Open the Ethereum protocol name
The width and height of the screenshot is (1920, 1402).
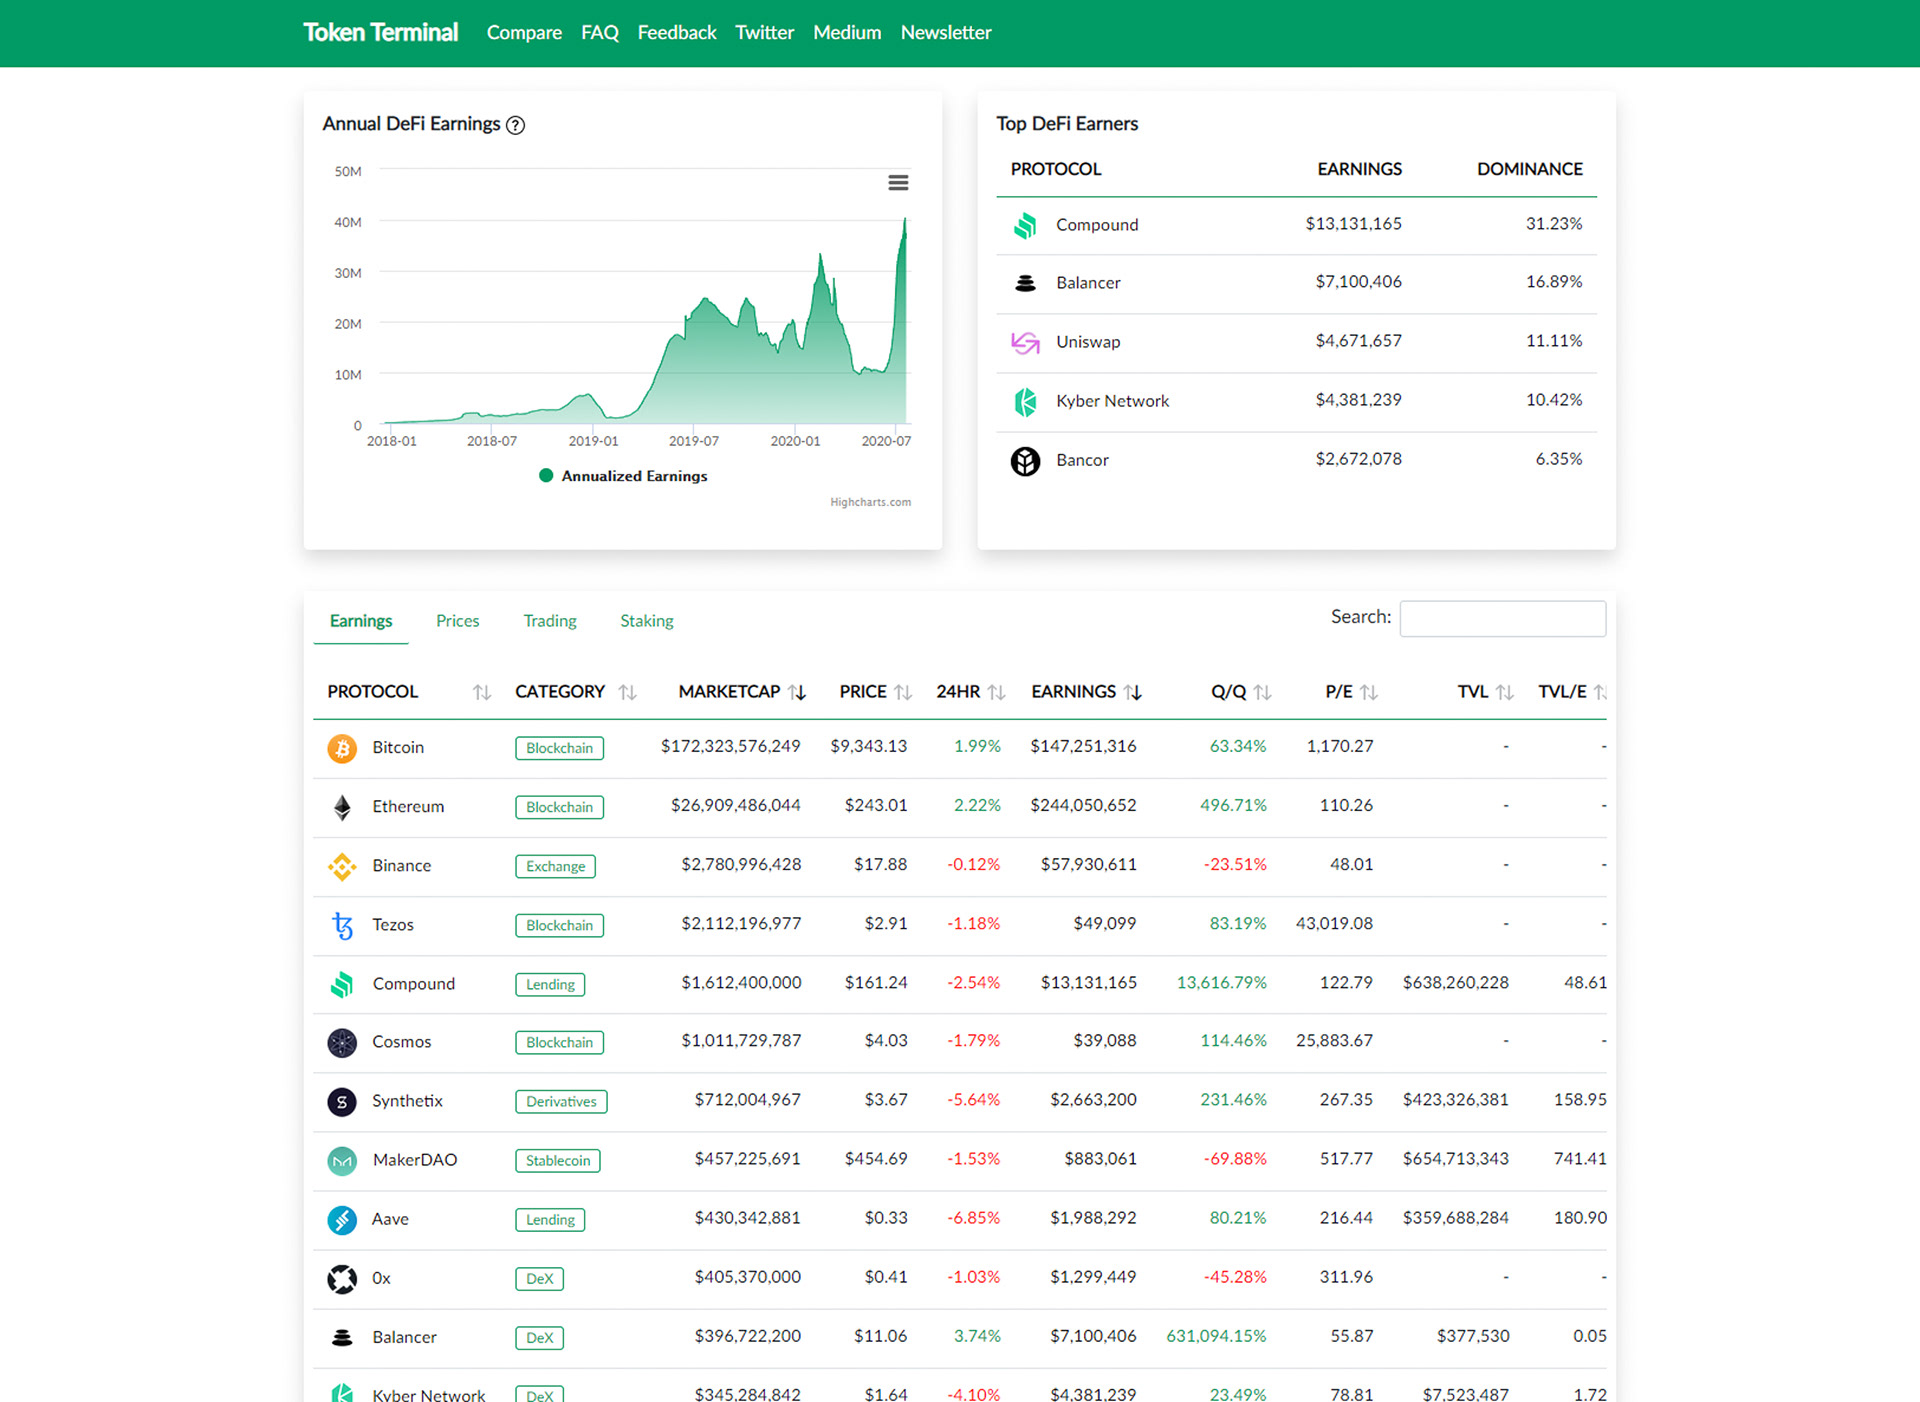pyautogui.click(x=408, y=807)
